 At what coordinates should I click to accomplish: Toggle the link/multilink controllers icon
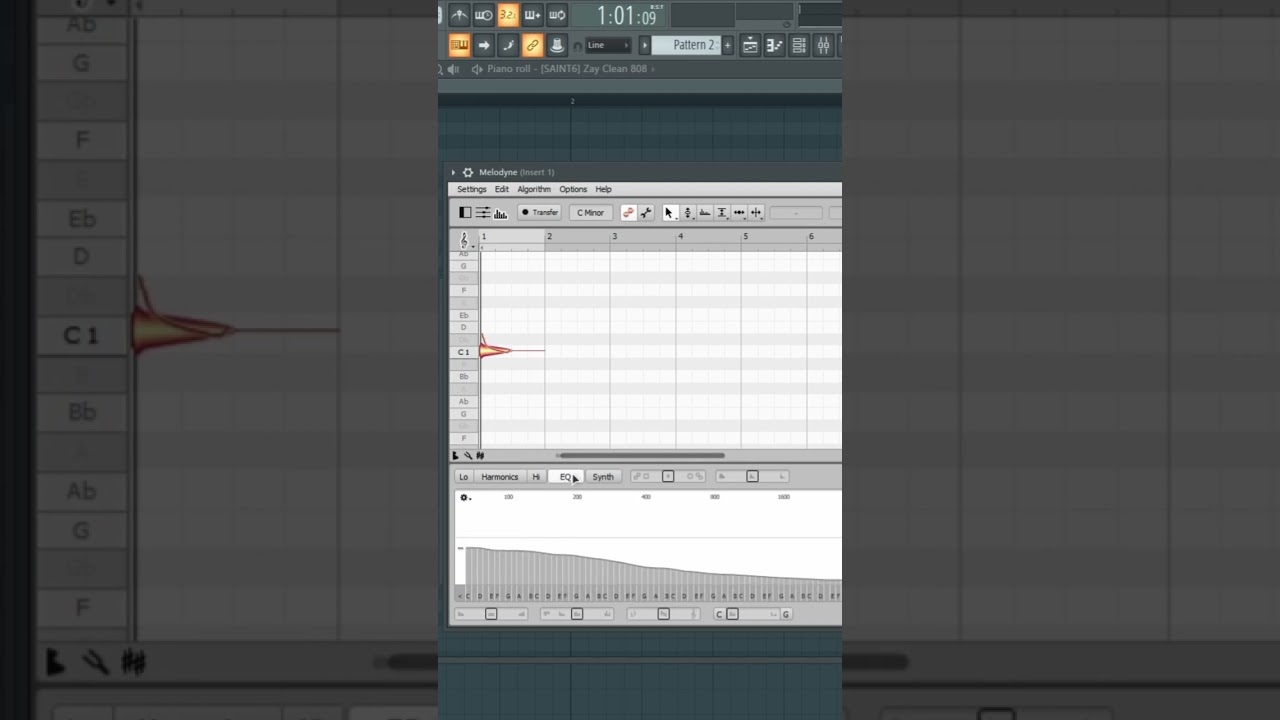coord(532,45)
